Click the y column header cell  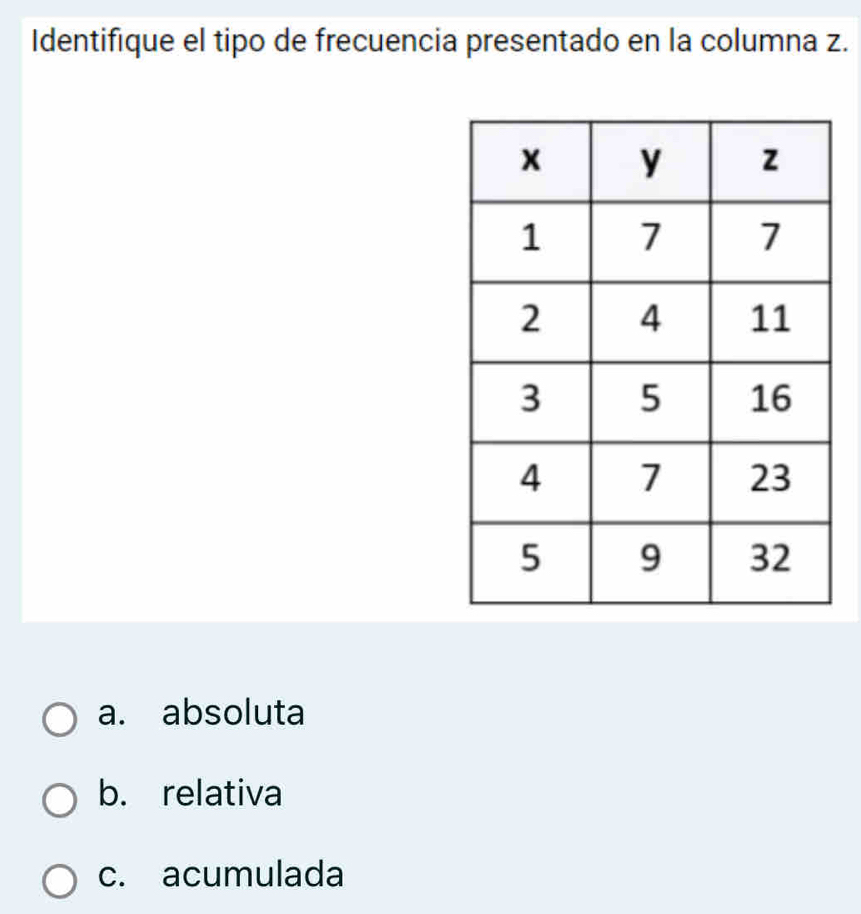(x=650, y=161)
